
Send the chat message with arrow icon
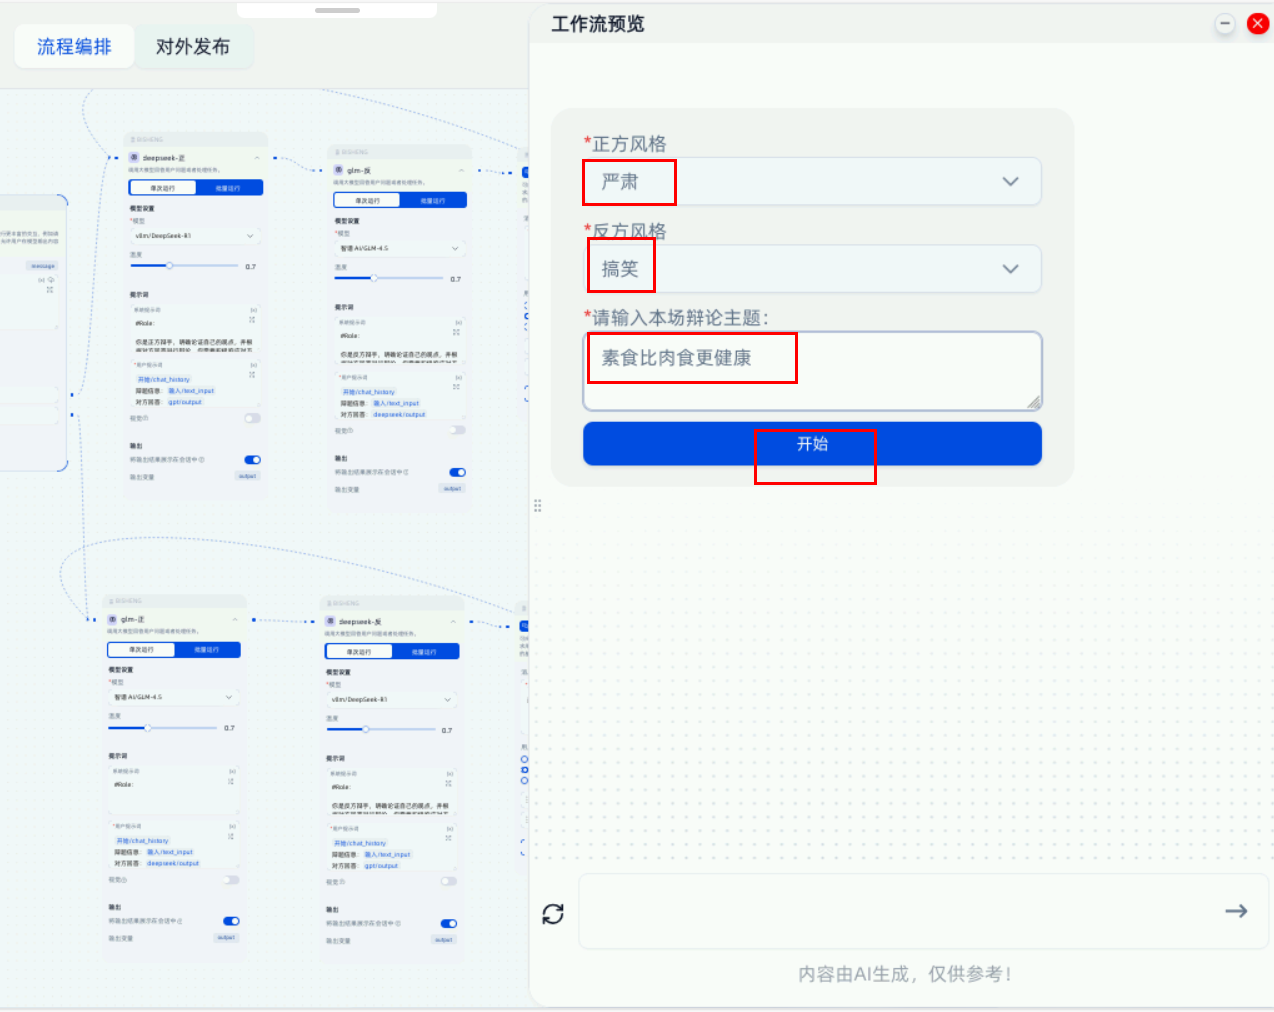(1236, 911)
